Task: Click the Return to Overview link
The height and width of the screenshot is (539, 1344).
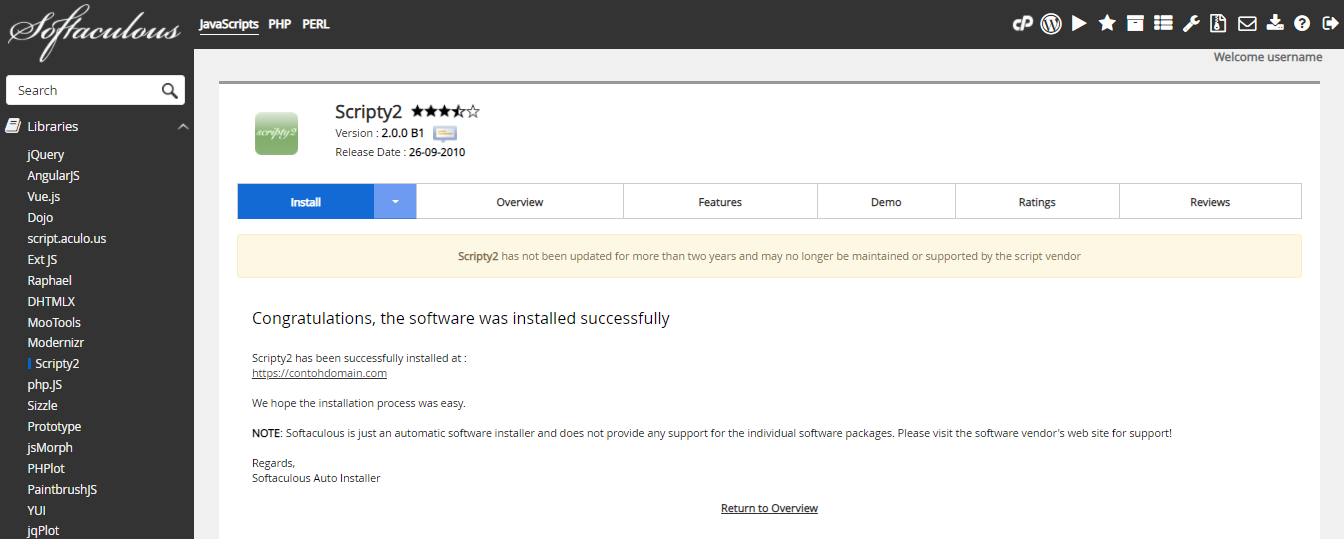Action: (x=769, y=508)
